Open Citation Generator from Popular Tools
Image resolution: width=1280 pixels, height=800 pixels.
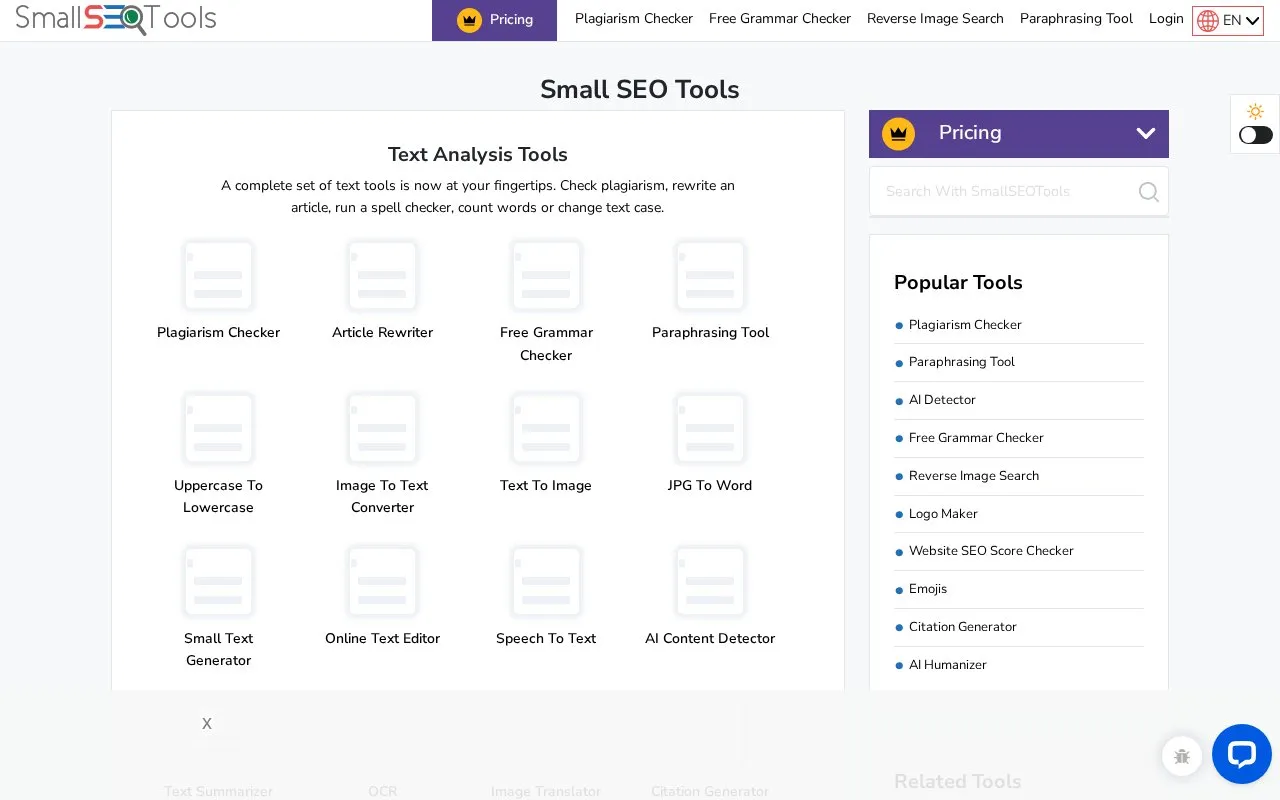(x=963, y=627)
